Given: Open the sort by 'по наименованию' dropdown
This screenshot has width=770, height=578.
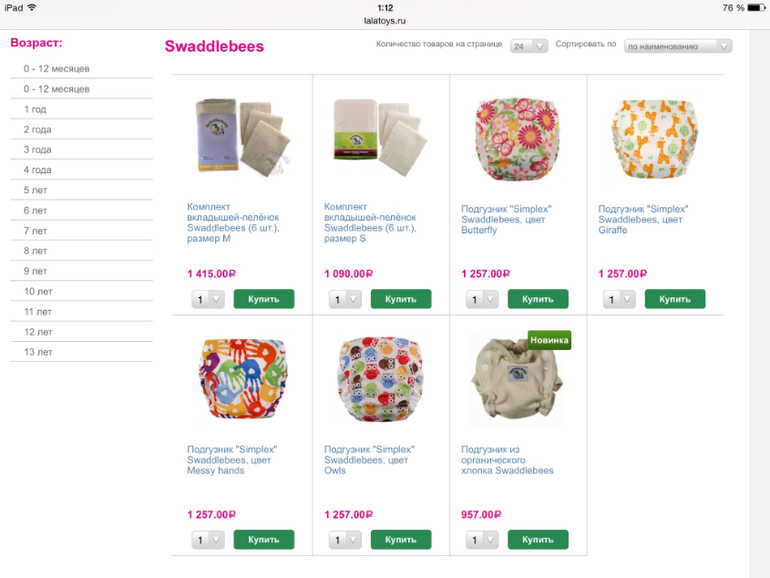Looking at the screenshot, I should pyautogui.click(x=678, y=46).
